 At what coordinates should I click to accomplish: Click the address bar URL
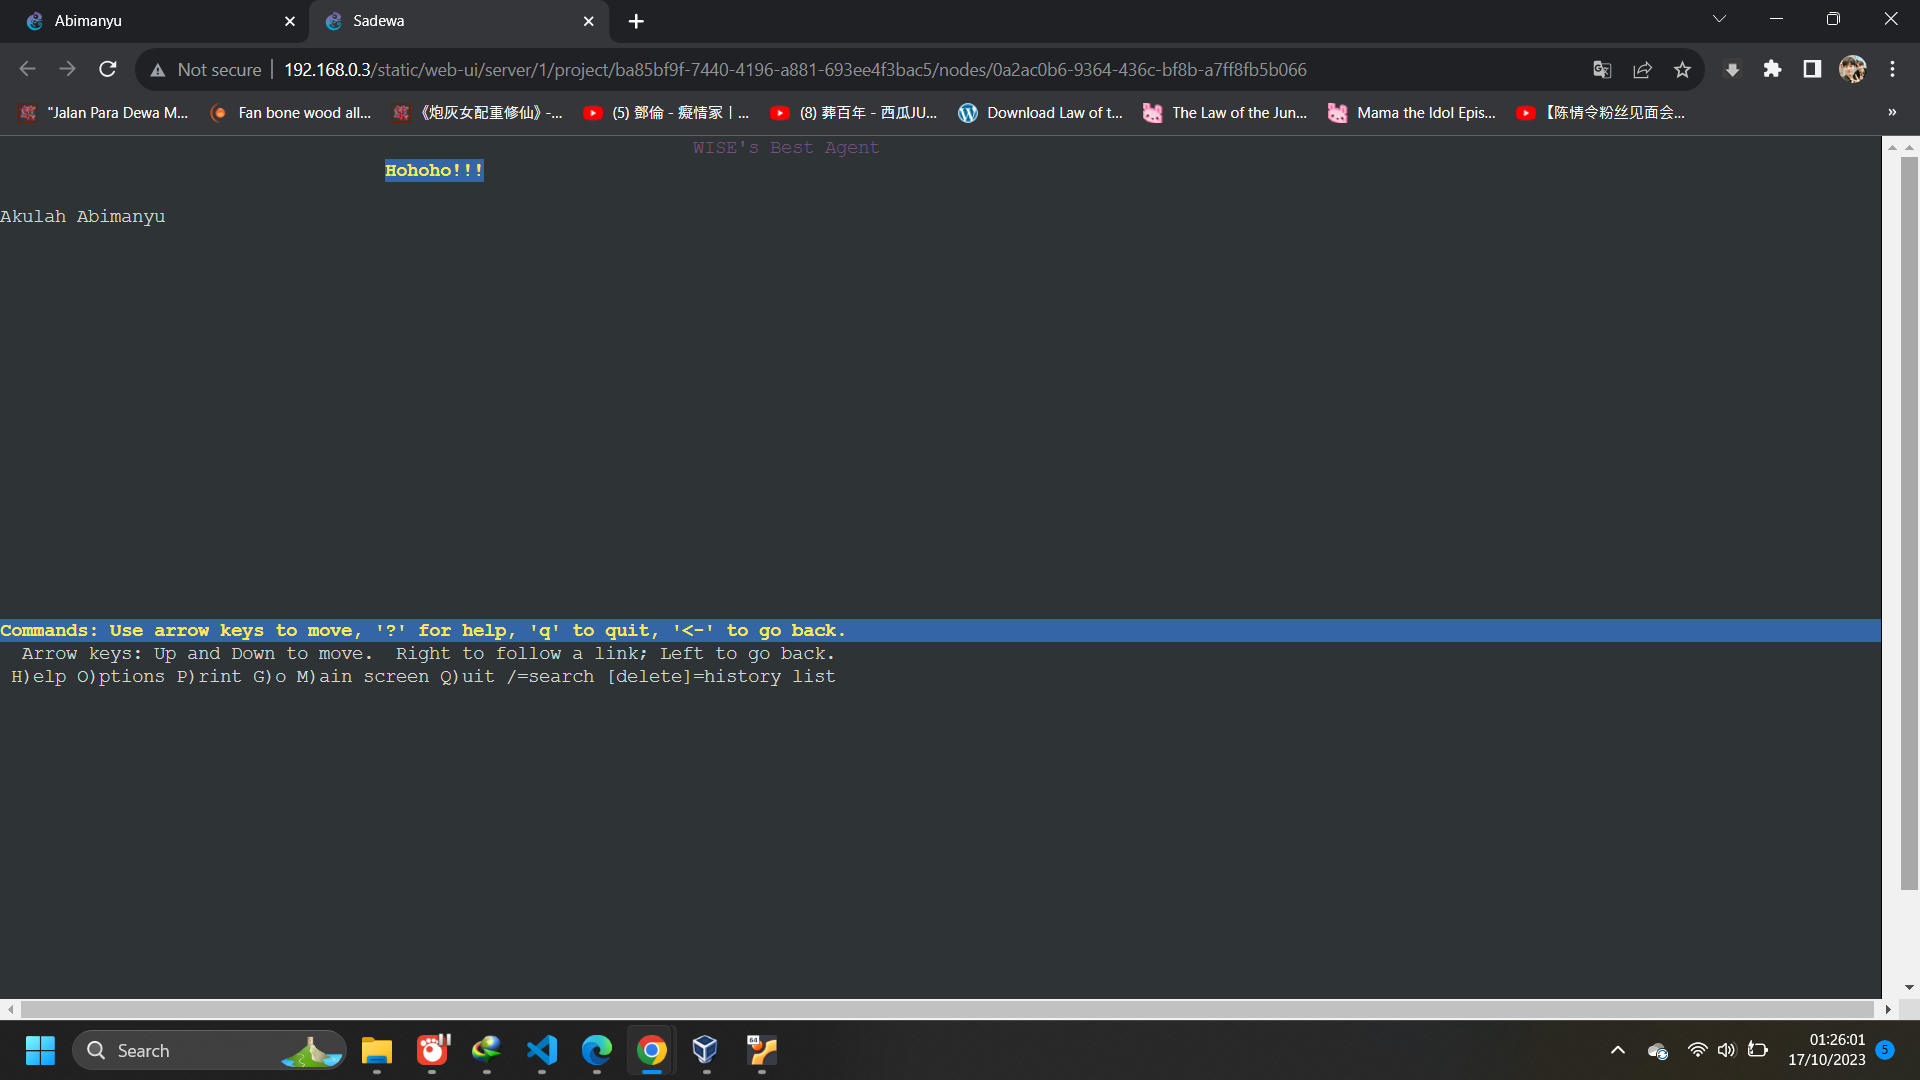[795, 69]
